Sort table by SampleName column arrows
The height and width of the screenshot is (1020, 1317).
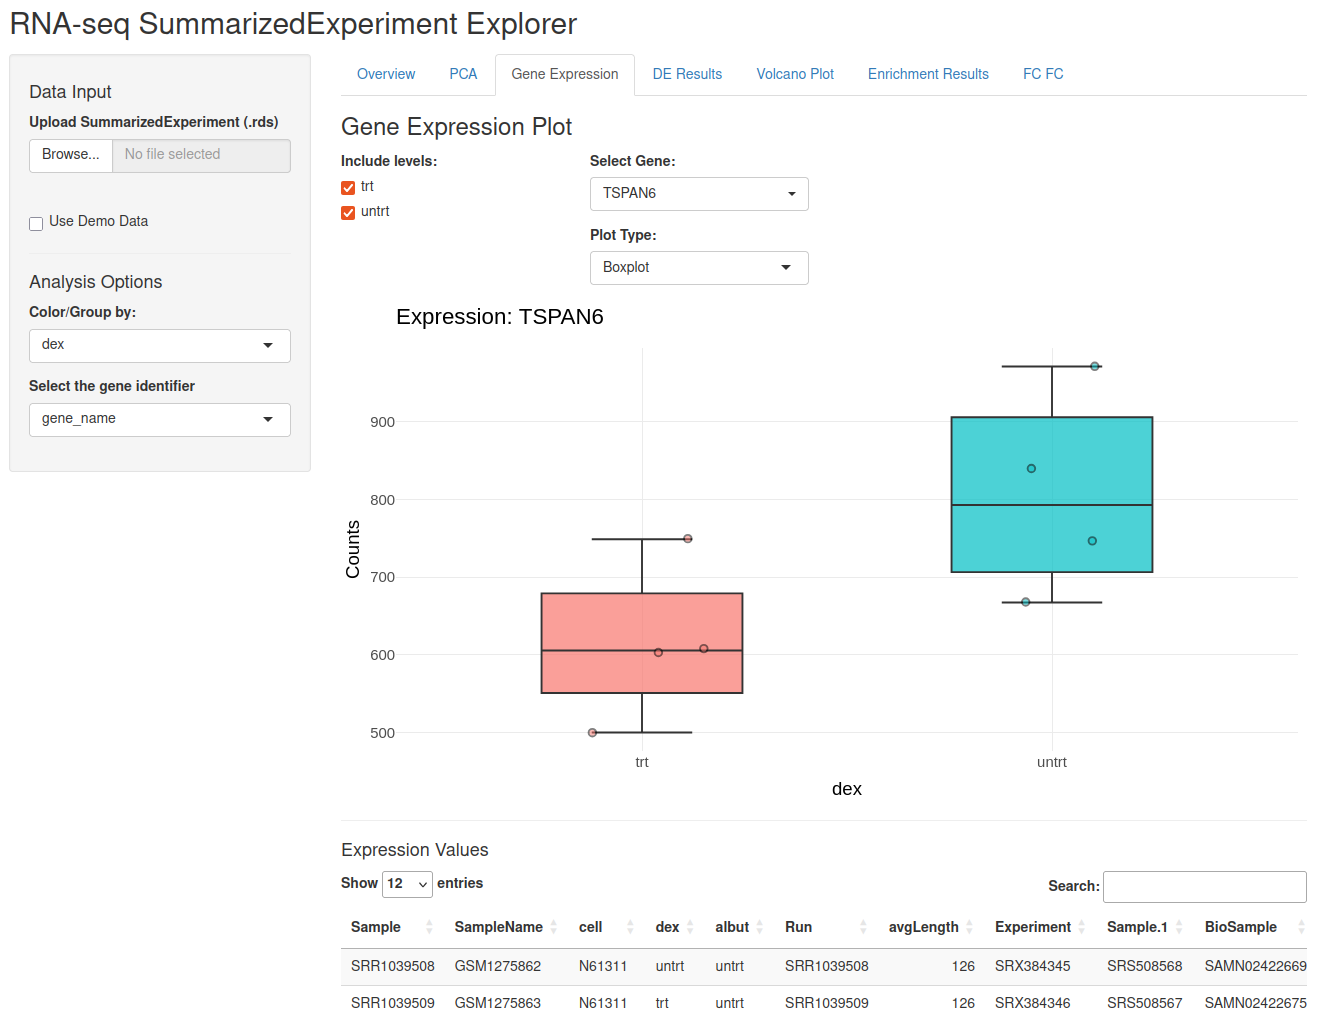[553, 927]
